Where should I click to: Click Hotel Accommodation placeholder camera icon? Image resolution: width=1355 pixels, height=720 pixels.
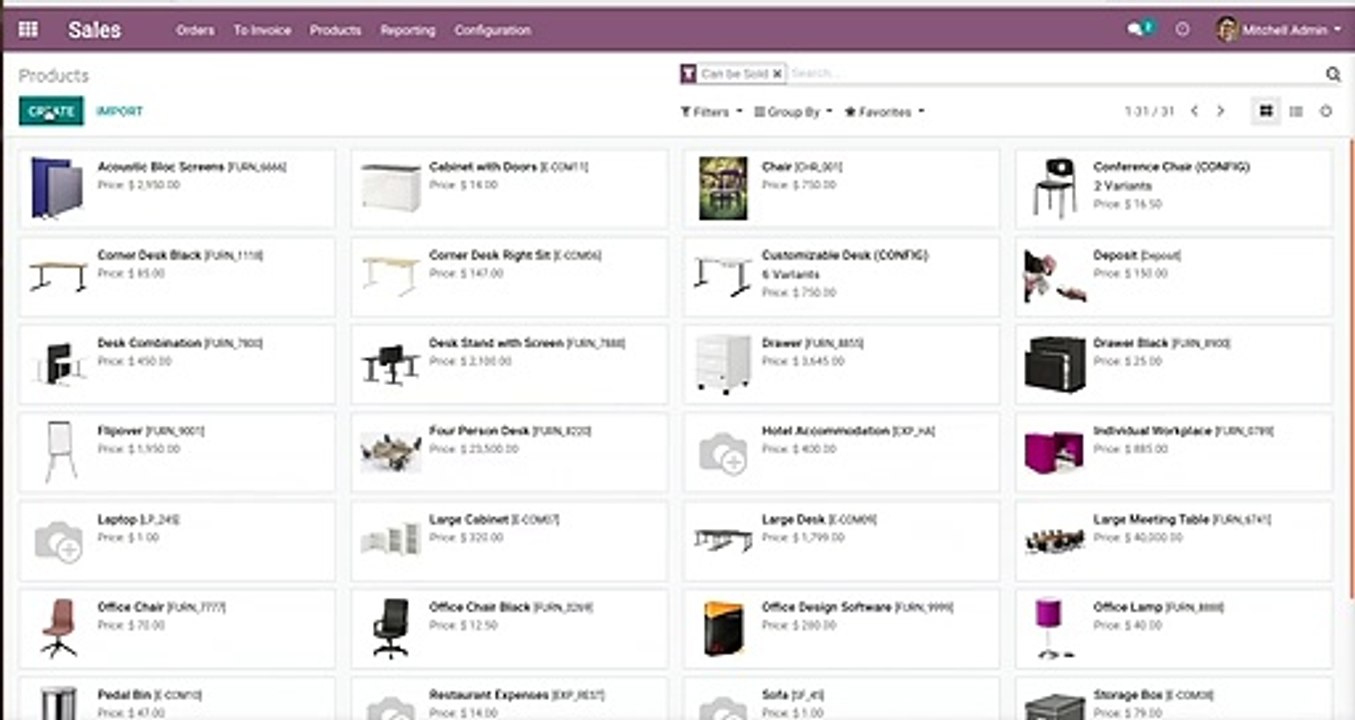point(723,454)
